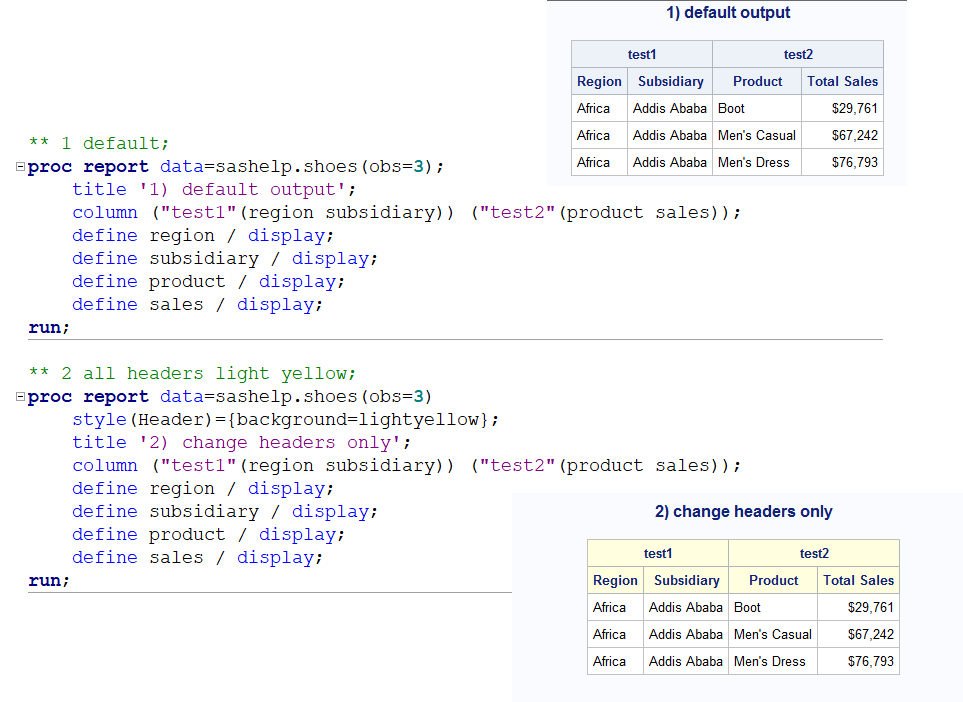Screen dimensions: 963x702
Task: Click the 'test1' spanning header in default output
Action: tap(641, 54)
